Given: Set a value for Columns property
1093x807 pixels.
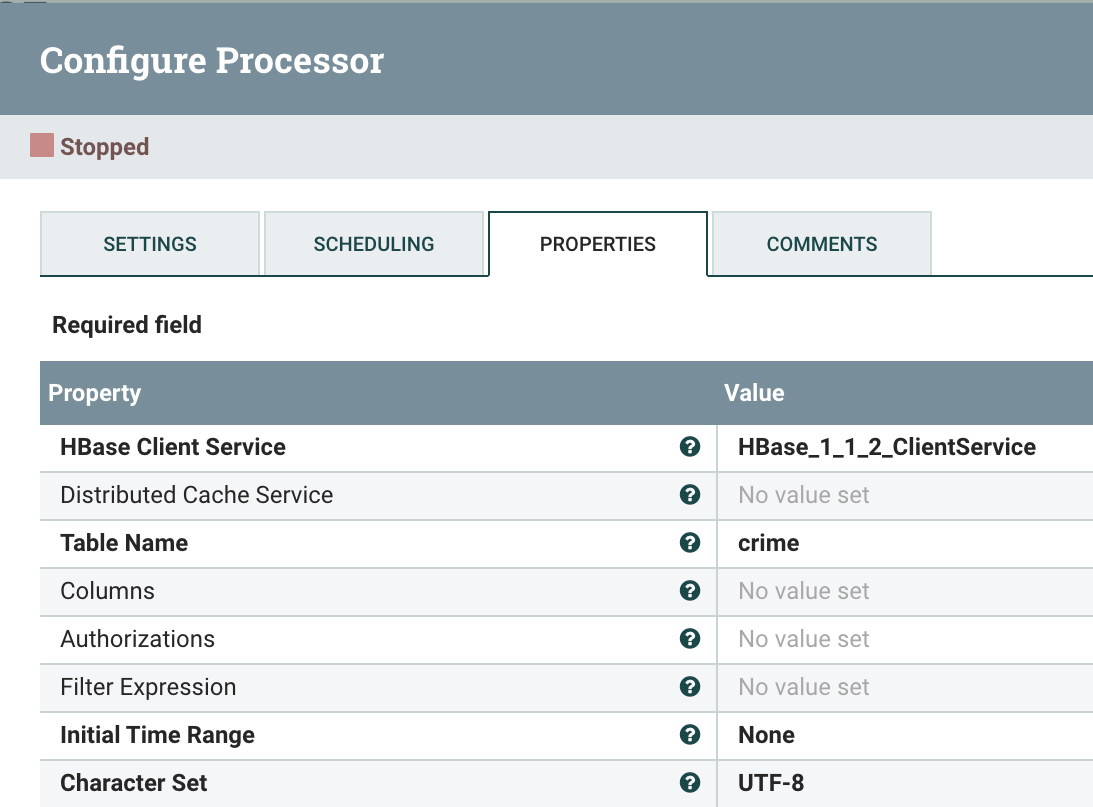Looking at the screenshot, I should click(804, 591).
